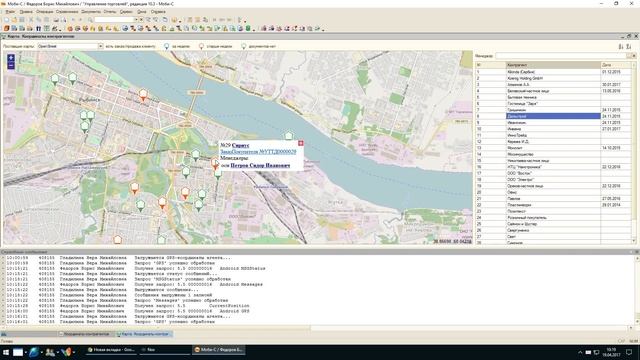
Task: Click the toolbar search text field
Action: coord(114,20)
